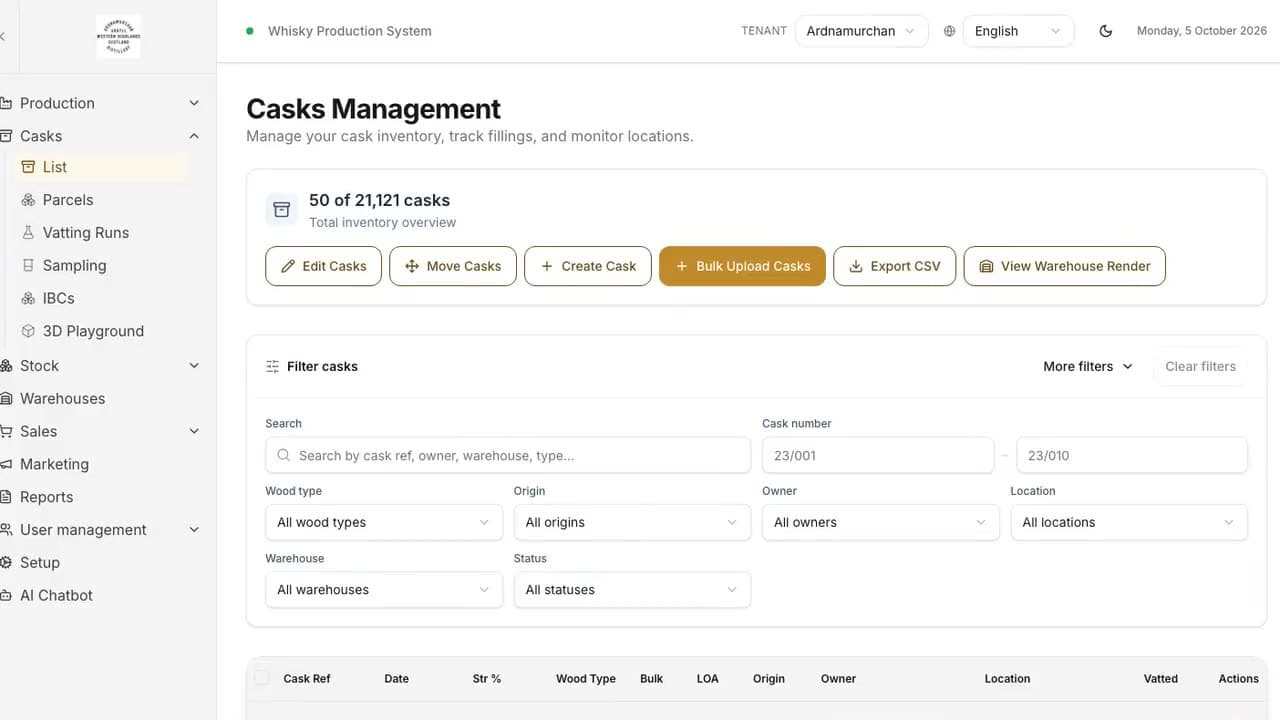Expand the Sales menu

coord(100,431)
